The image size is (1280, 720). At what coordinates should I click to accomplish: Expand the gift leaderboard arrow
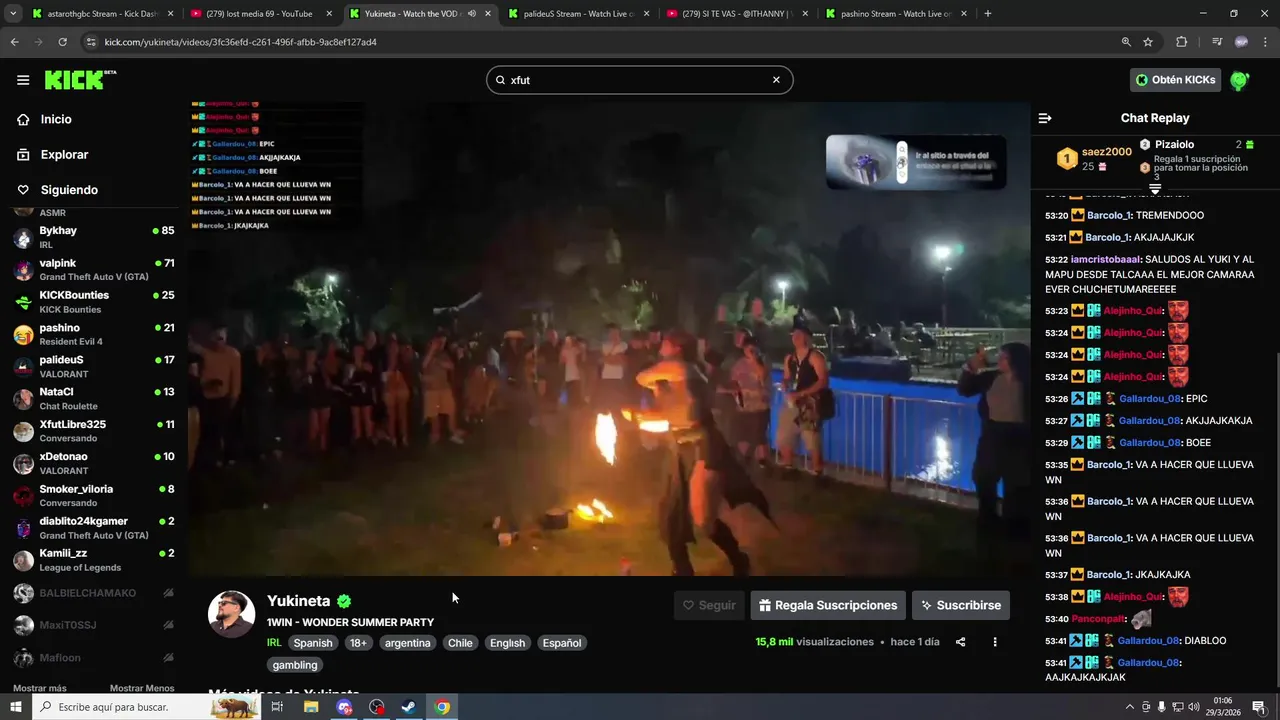point(1155,187)
